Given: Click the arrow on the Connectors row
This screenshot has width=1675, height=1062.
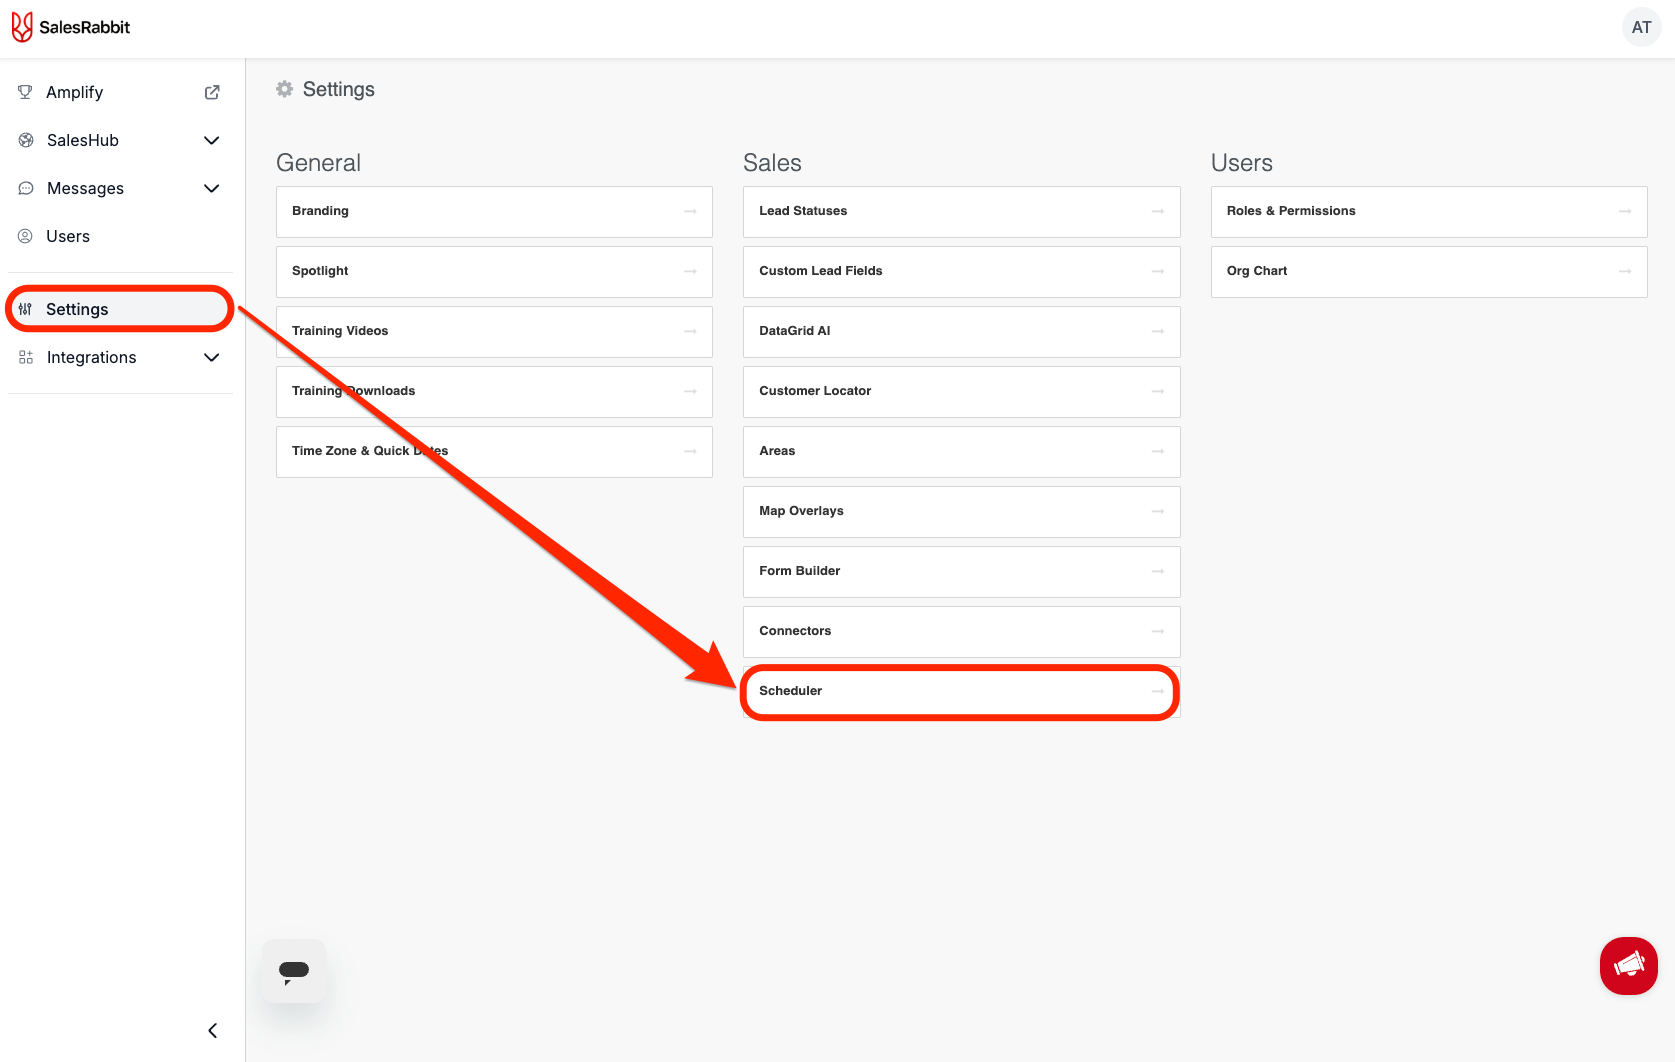Looking at the screenshot, I should coord(1158,631).
